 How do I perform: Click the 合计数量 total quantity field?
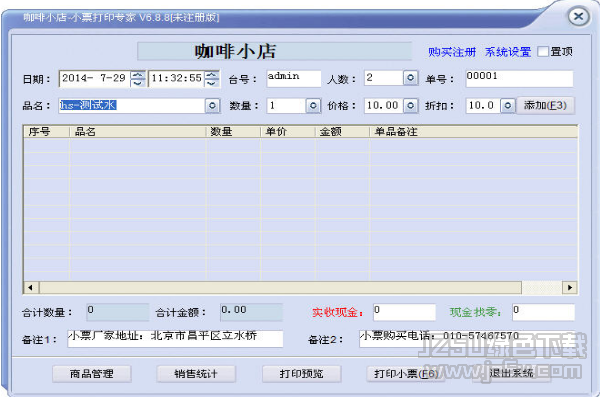[x=117, y=312]
